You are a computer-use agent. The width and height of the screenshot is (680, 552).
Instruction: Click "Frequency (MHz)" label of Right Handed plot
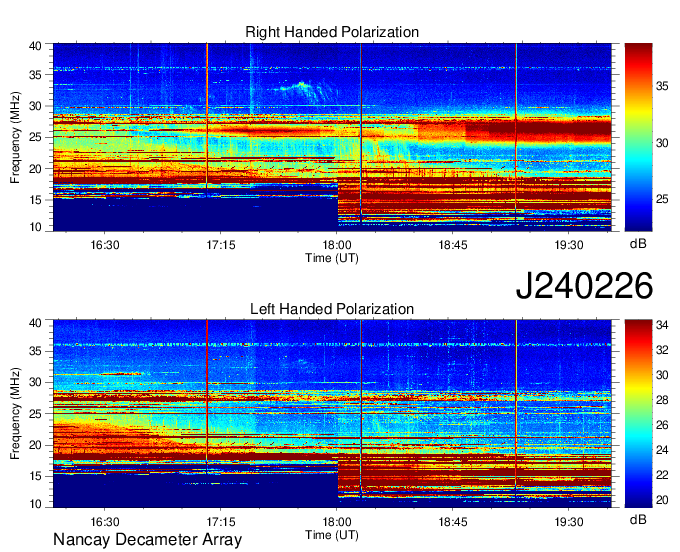pos(15,137)
